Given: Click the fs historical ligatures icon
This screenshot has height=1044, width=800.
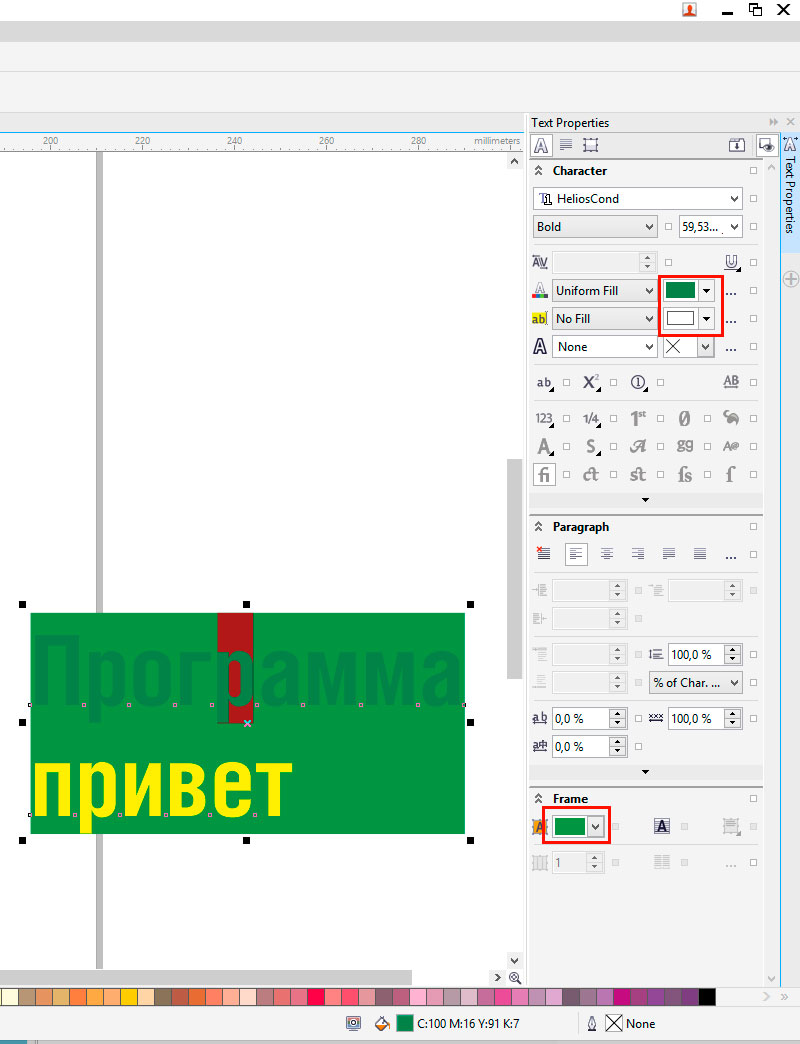Looking at the screenshot, I should click(684, 474).
